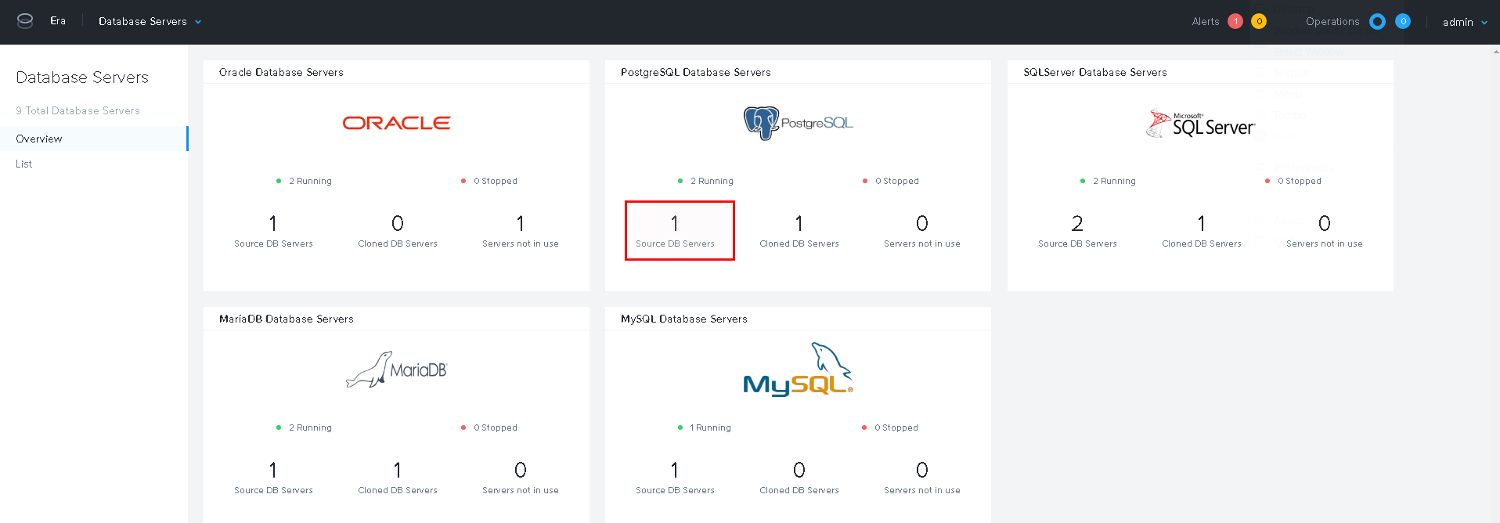Click the Oracle logo
This screenshot has height=523, width=1500.
397,123
